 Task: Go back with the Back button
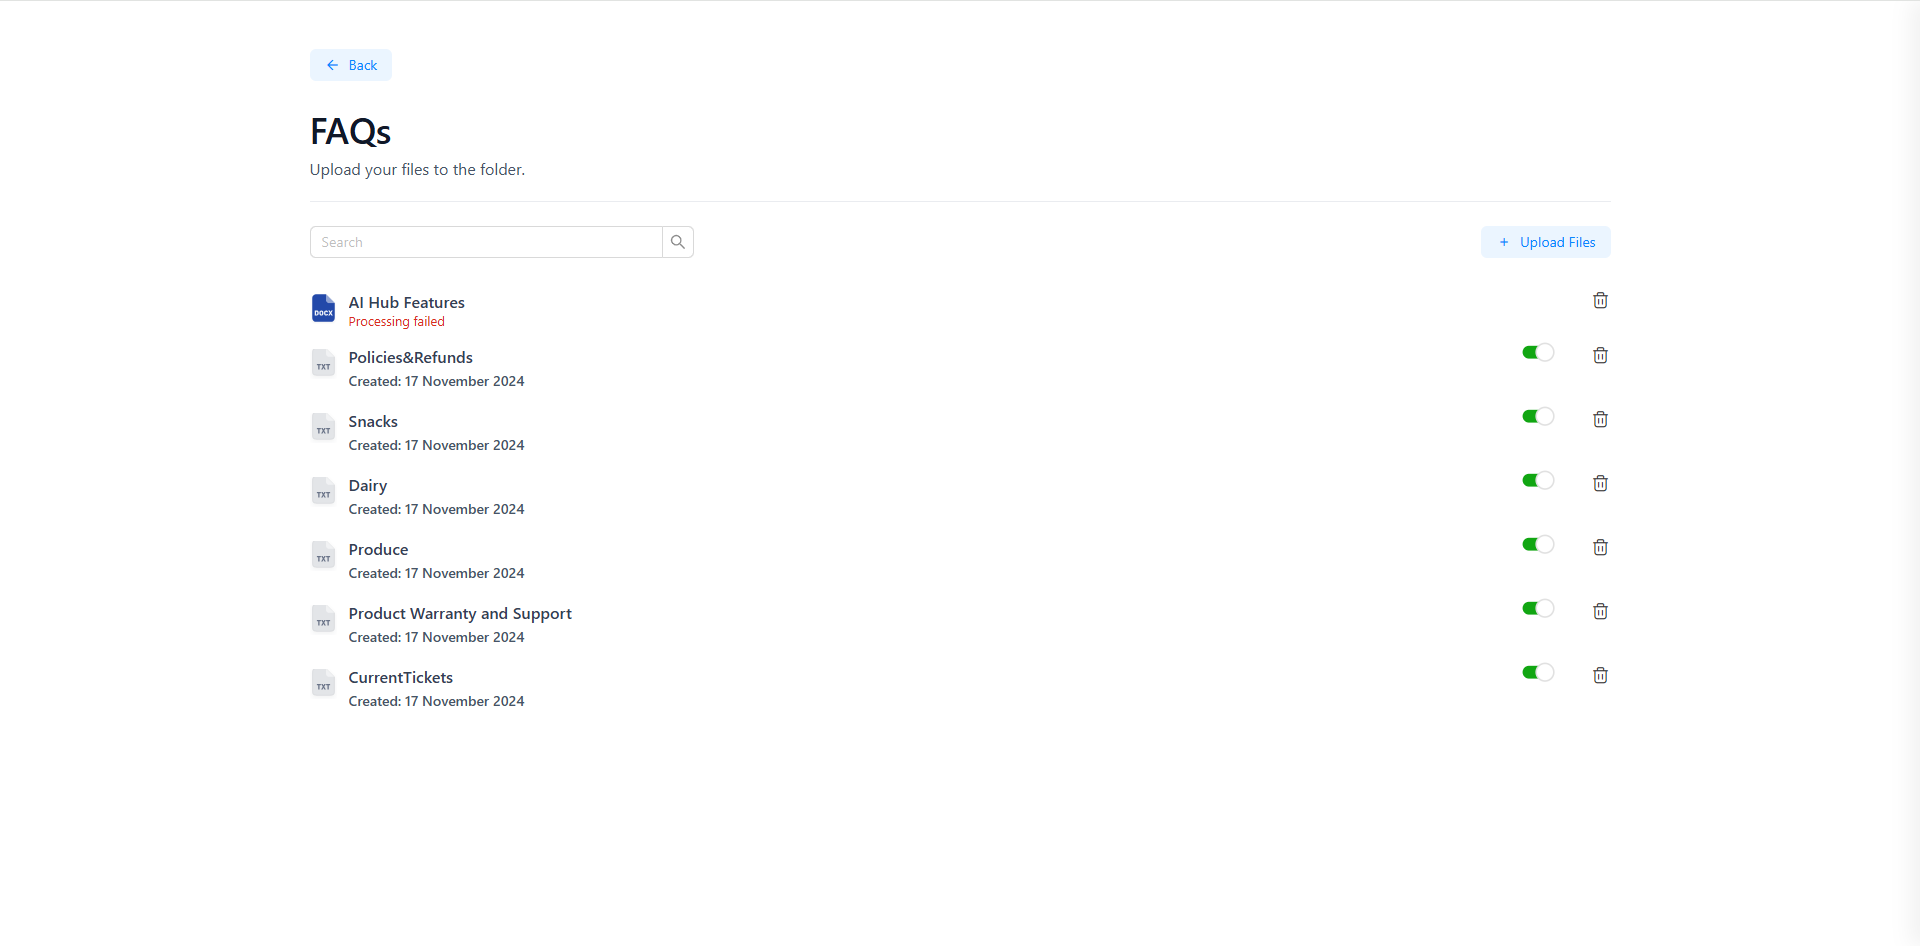(x=351, y=65)
